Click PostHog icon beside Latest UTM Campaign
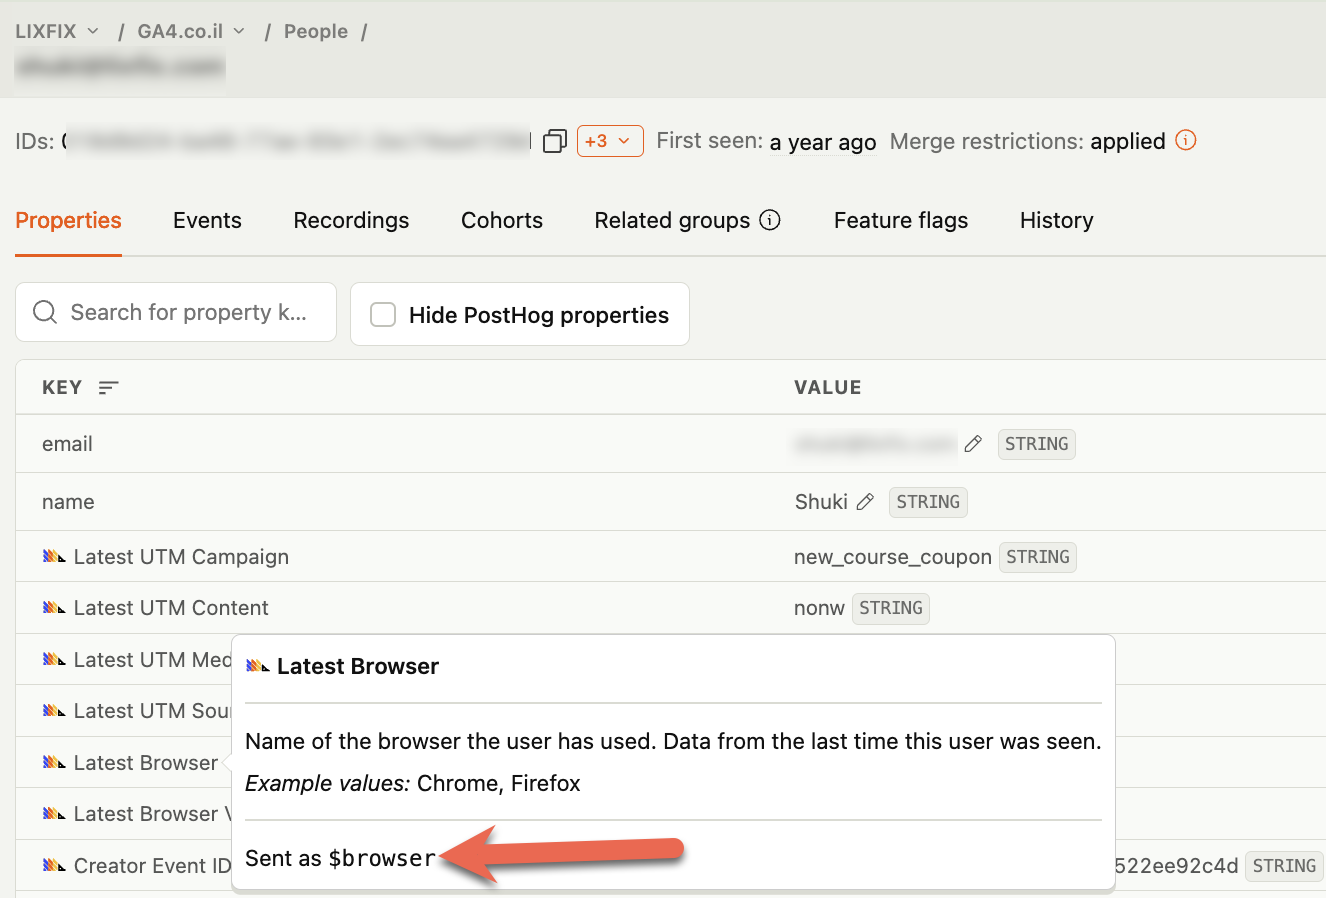The image size is (1326, 898). (x=54, y=557)
